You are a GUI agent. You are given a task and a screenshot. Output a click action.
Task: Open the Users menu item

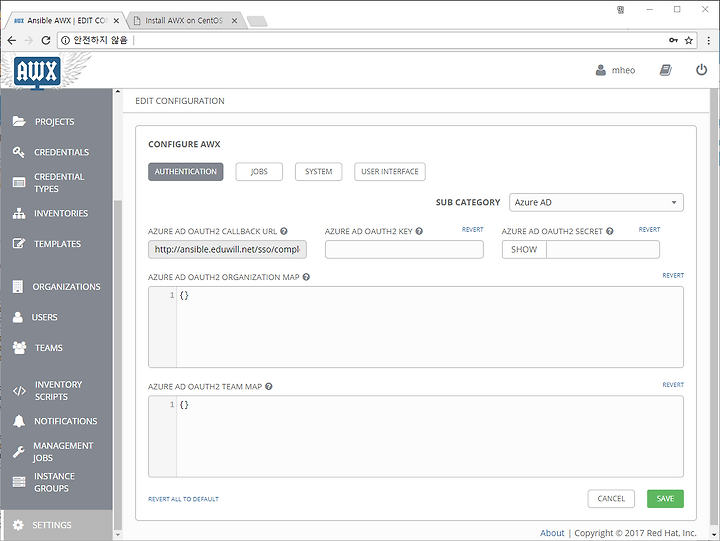(44, 317)
